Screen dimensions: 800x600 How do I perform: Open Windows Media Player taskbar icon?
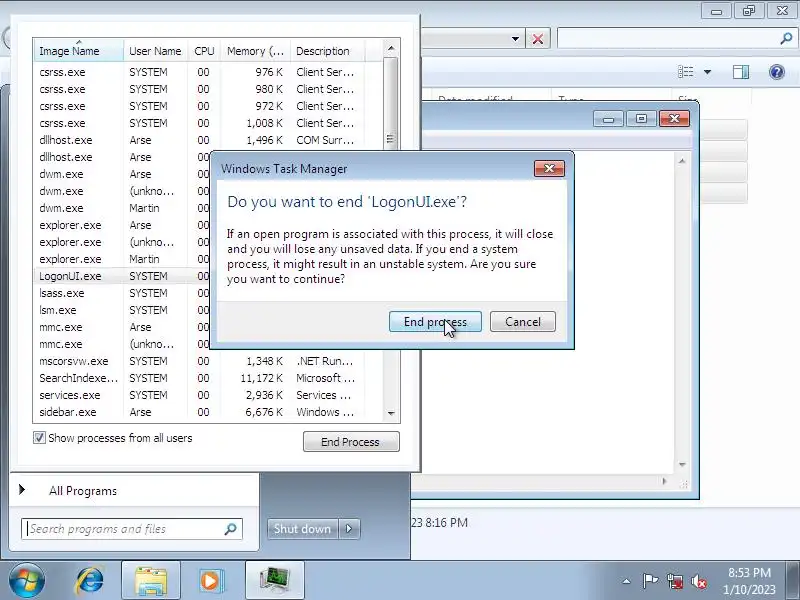pos(211,581)
